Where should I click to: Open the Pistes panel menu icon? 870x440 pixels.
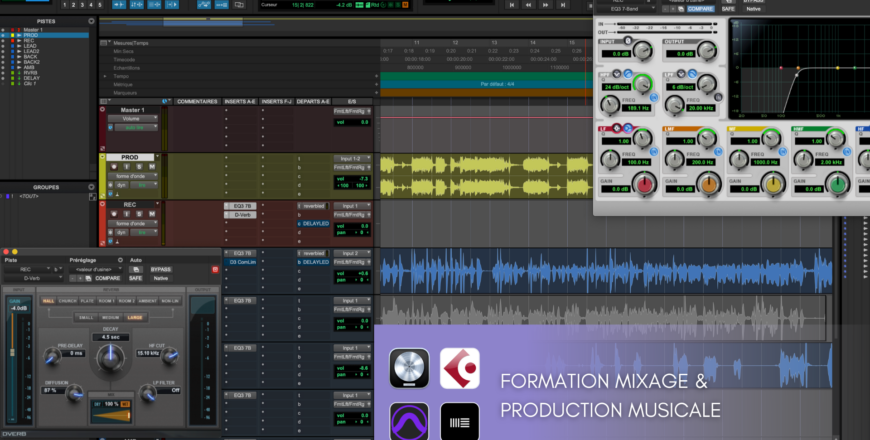[92, 21]
